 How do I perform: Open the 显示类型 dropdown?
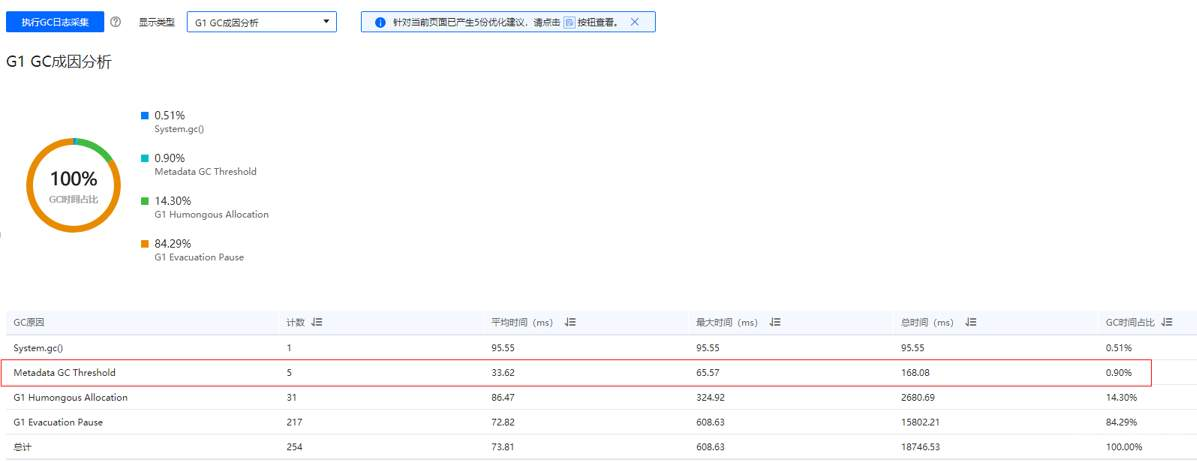tap(262, 22)
